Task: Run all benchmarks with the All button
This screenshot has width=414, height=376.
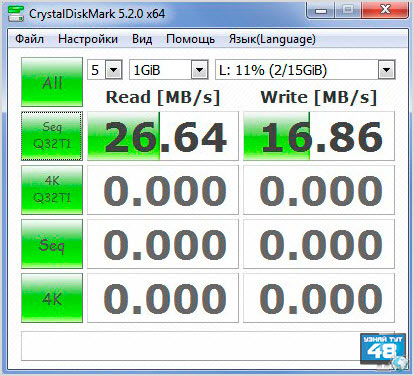Action: [x=52, y=82]
